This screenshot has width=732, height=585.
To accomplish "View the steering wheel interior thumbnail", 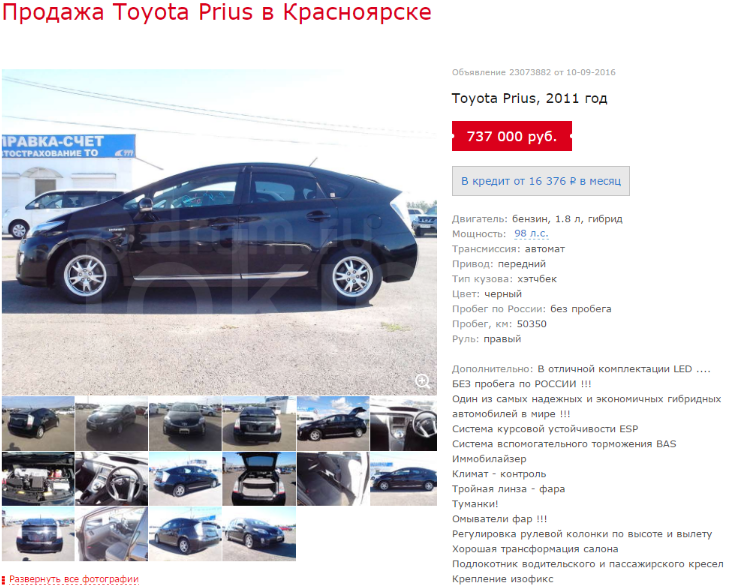I will 112,479.
